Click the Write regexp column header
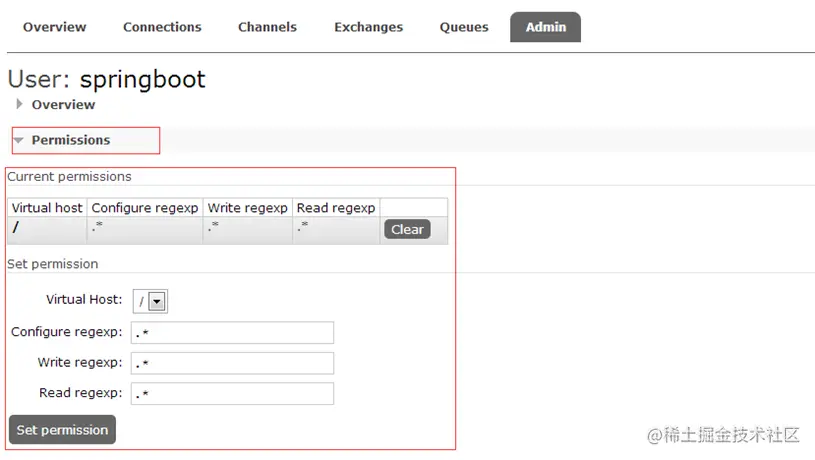Screen dimensions: 815x460 247,208
